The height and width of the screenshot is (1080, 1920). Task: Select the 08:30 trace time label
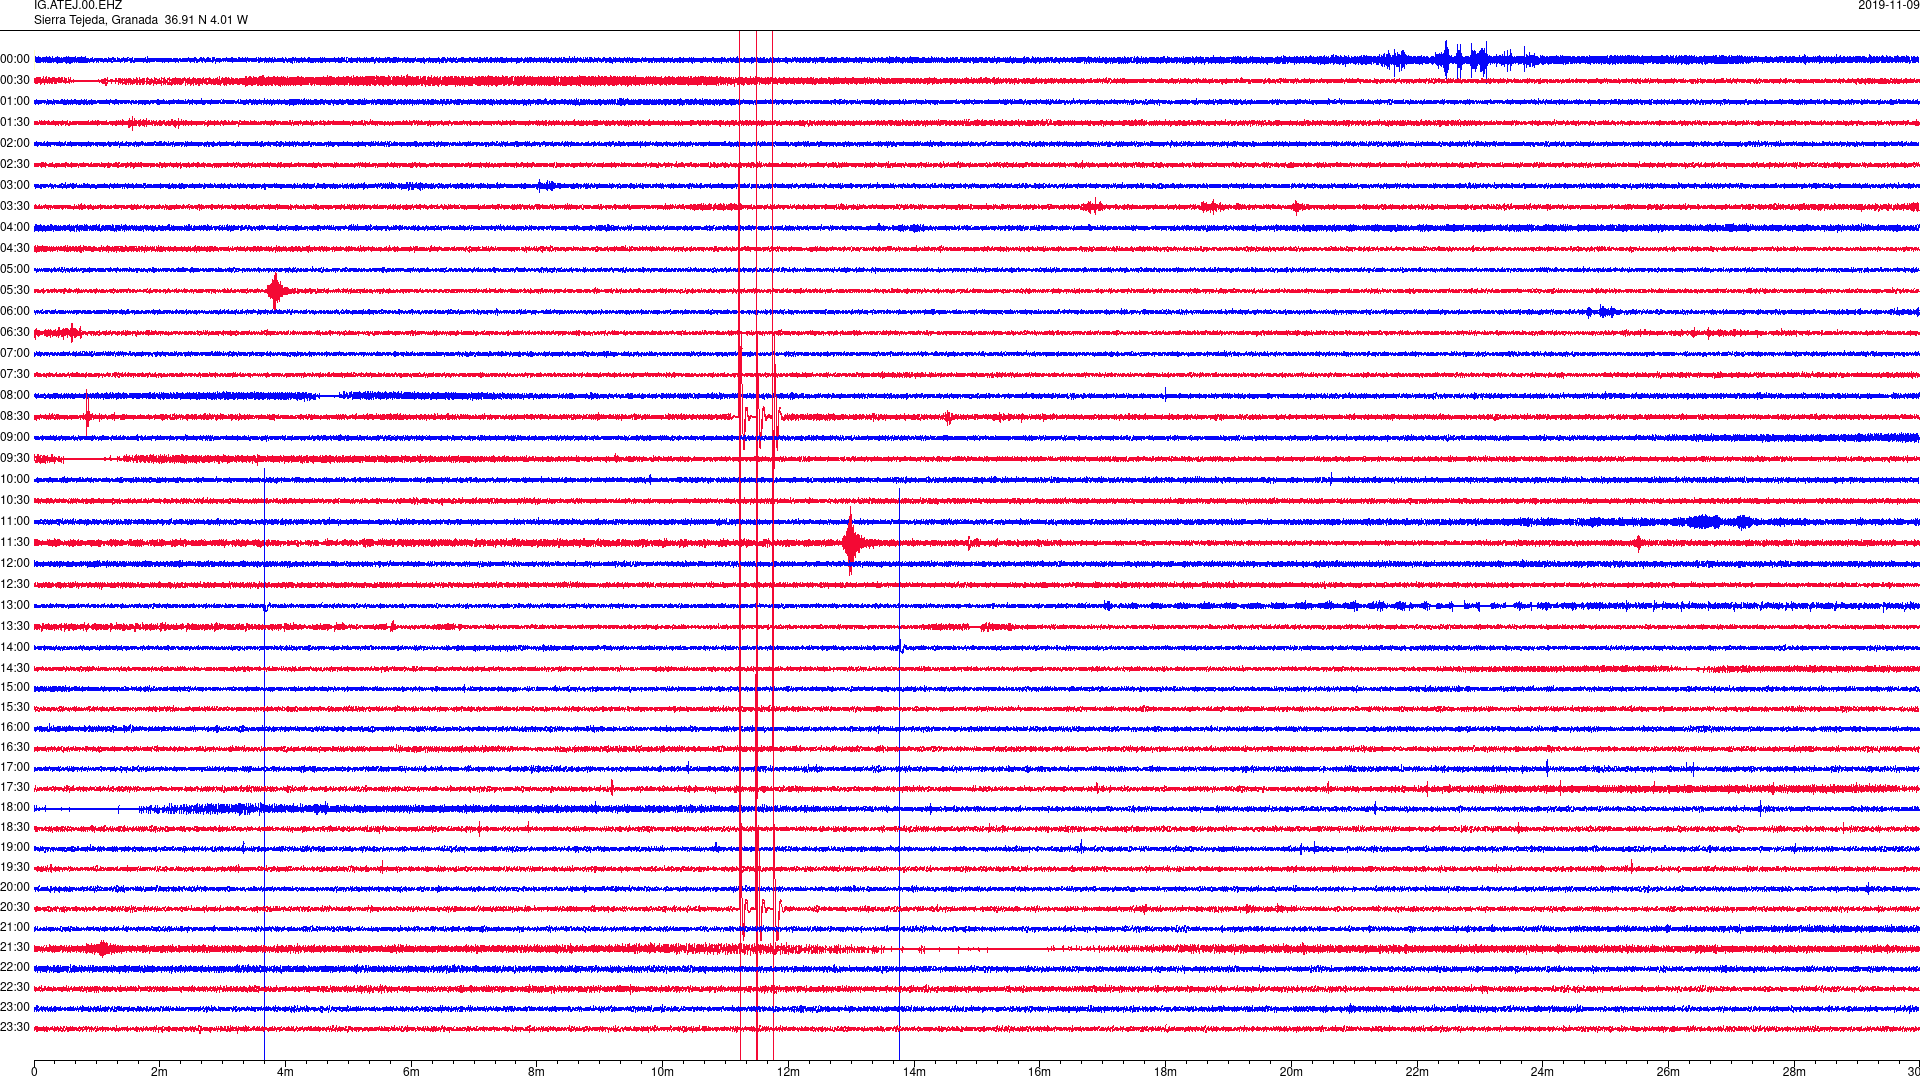coord(15,416)
